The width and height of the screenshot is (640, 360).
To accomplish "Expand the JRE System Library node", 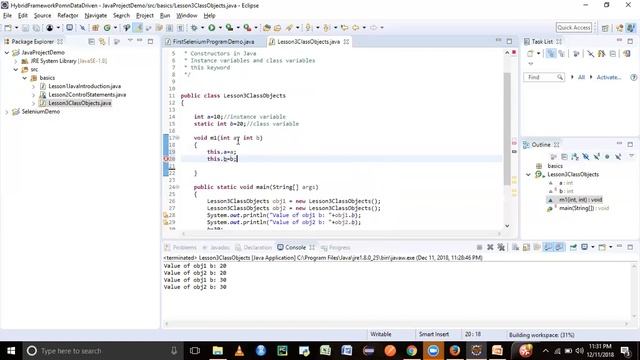I will (x=16, y=61).
